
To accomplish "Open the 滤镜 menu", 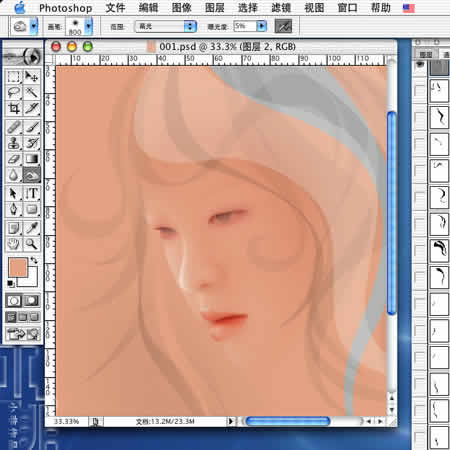I will (x=281, y=8).
